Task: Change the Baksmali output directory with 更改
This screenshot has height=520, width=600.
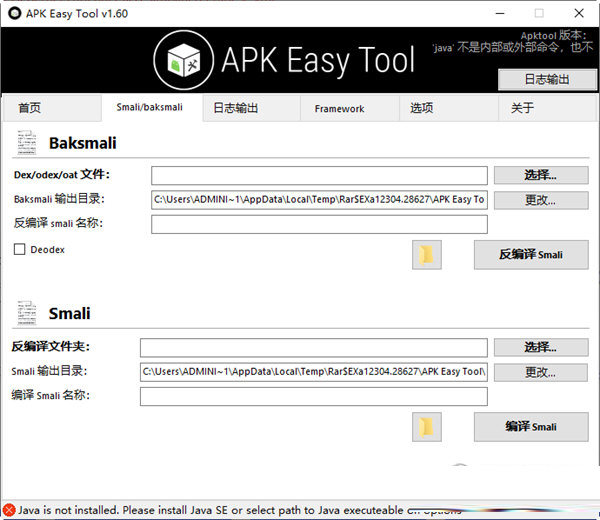Action: click(x=541, y=200)
